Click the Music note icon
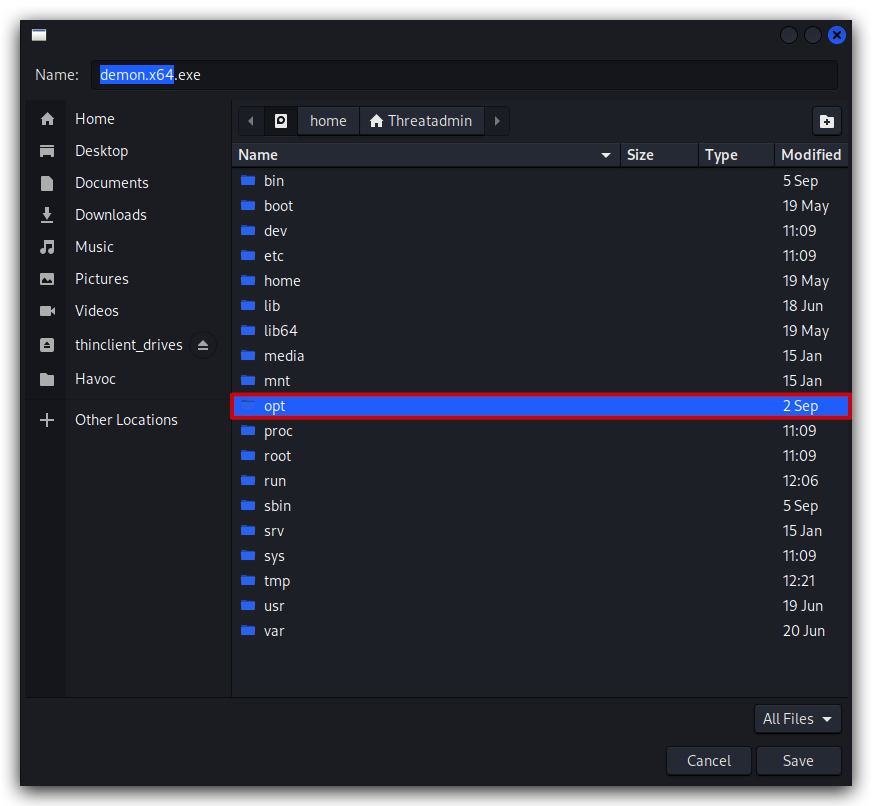Screen dimensions: 872x806 click(47, 247)
